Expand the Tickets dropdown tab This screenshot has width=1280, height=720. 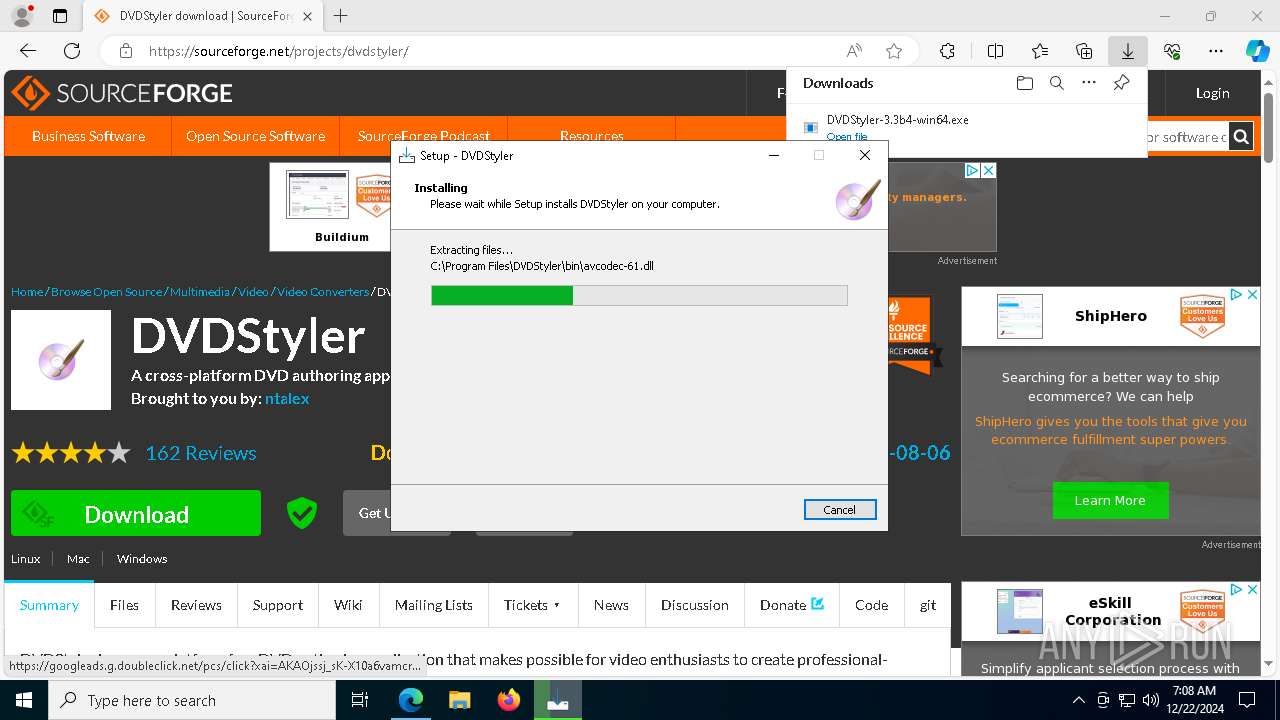pyautogui.click(x=532, y=605)
